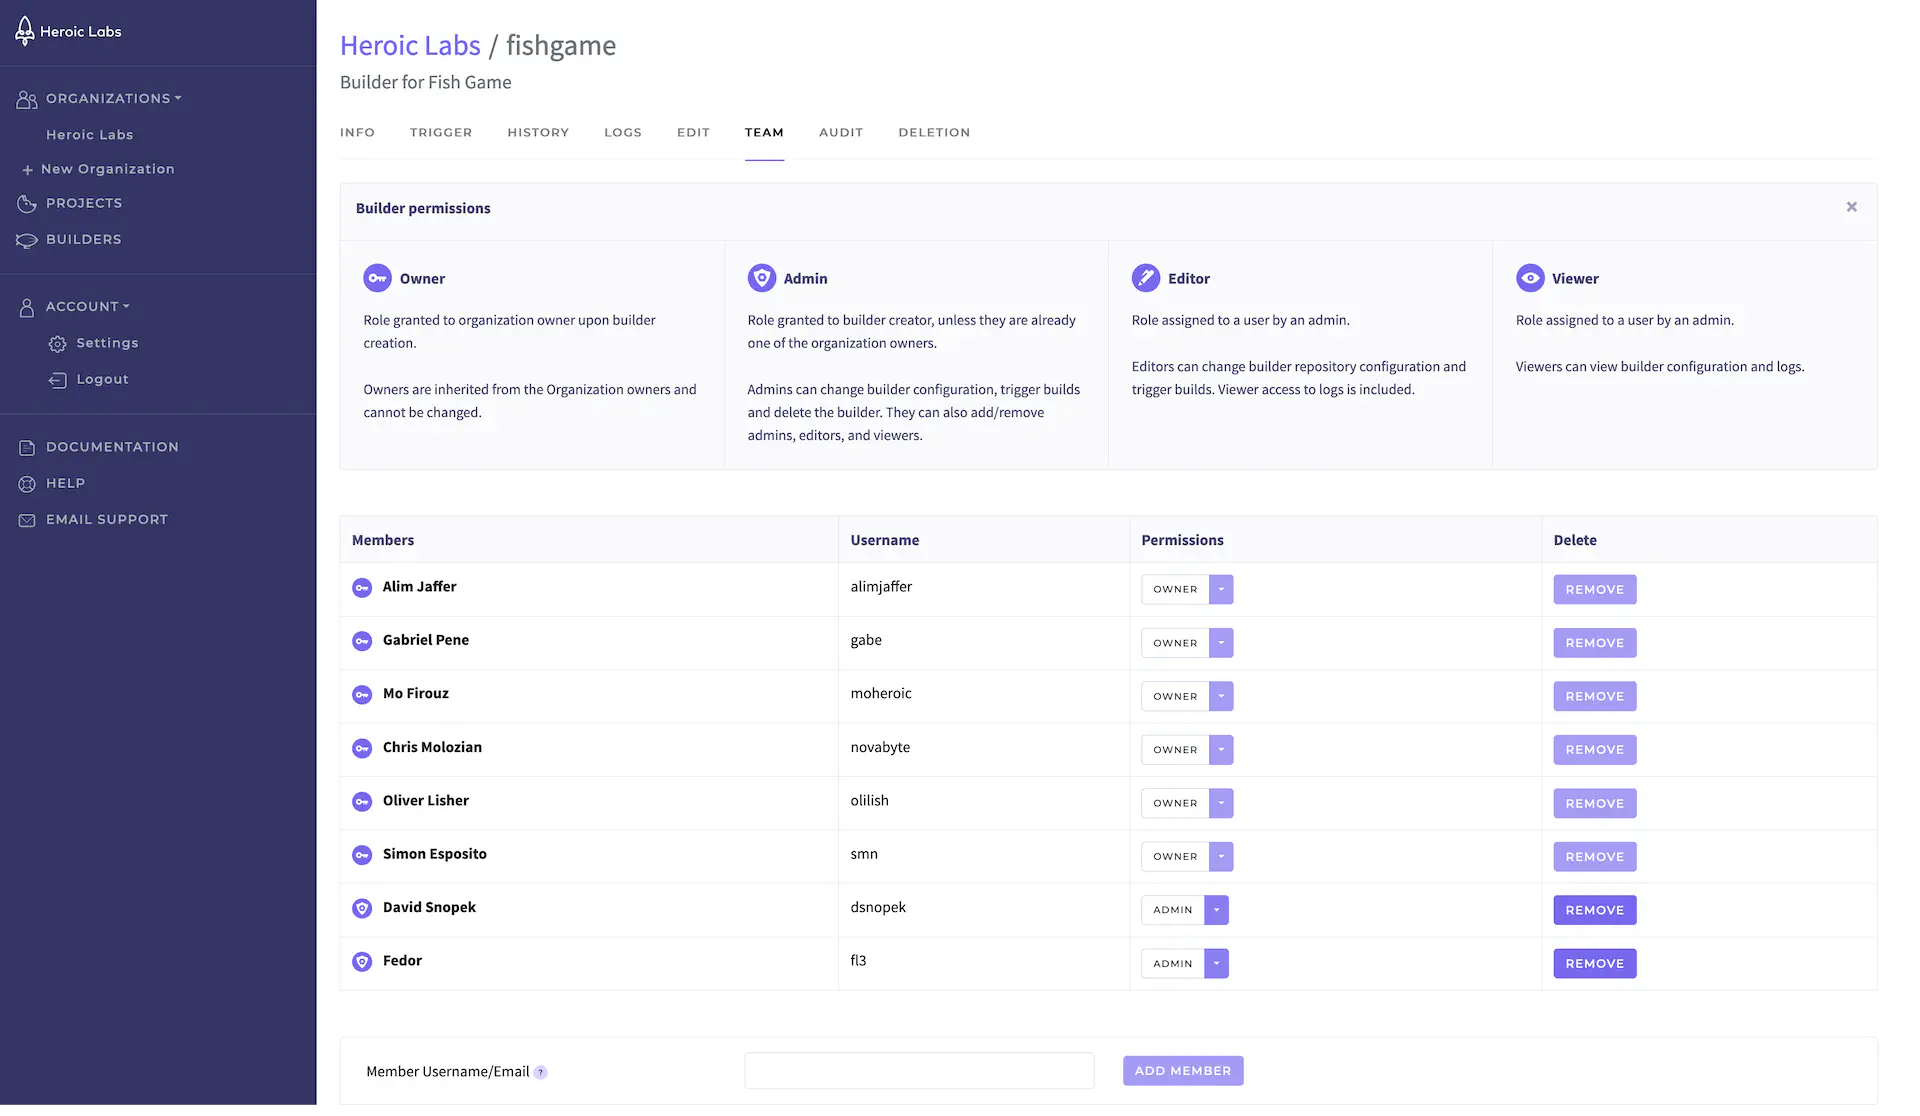Open the permissions dropdown for Oliver Lisher
This screenshot has height=1116, width=1920.
(x=1221, y=804)
